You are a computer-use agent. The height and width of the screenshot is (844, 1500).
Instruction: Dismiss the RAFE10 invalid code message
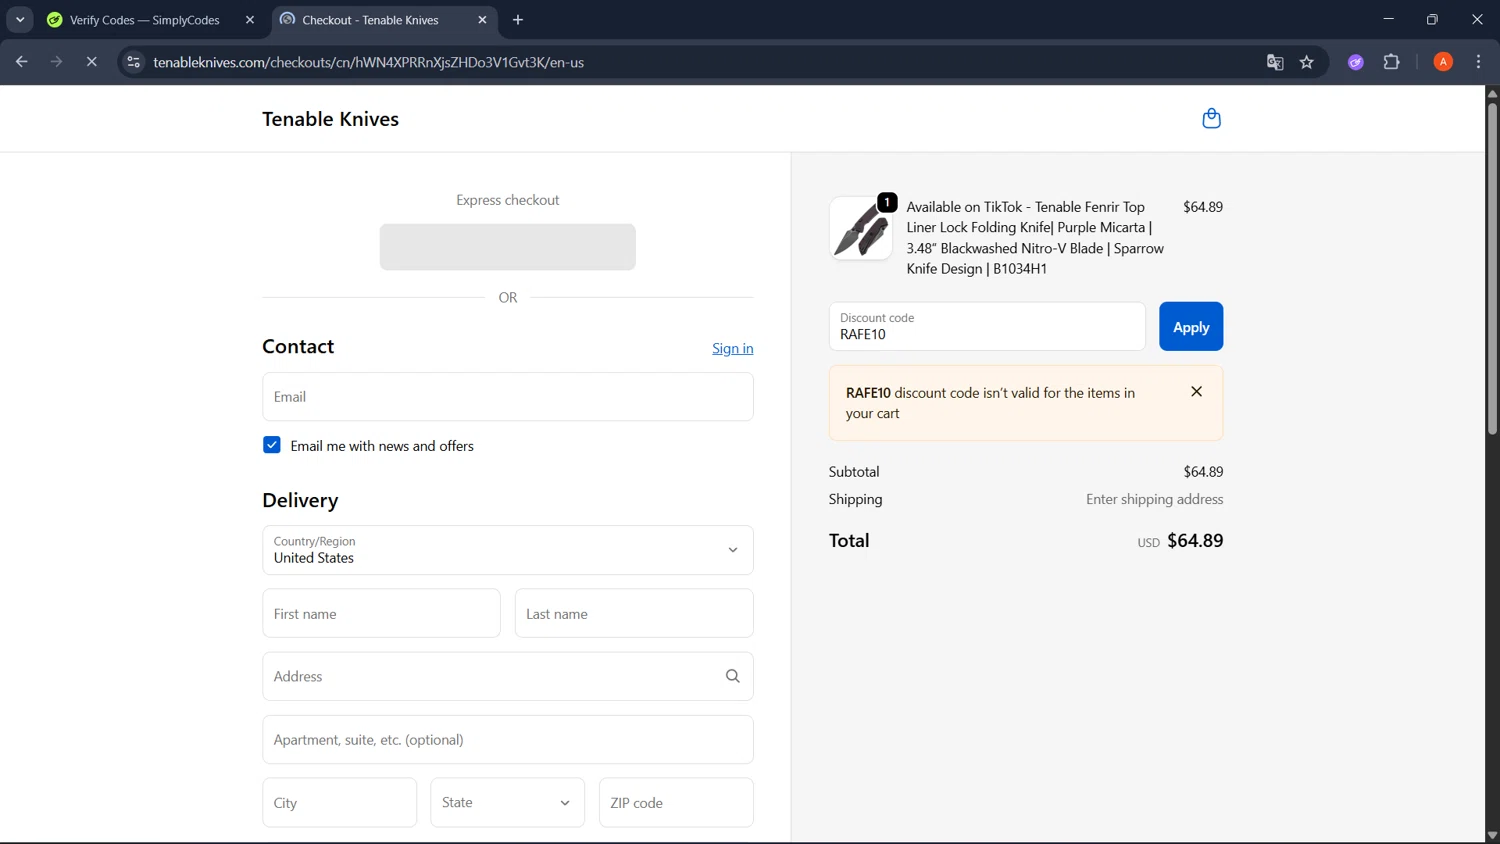coord(1196,392)
